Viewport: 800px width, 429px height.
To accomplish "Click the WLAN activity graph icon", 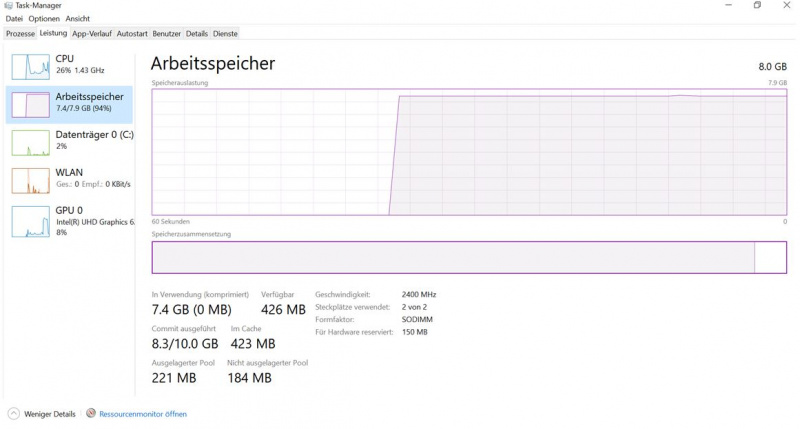I will pos(30,180).
